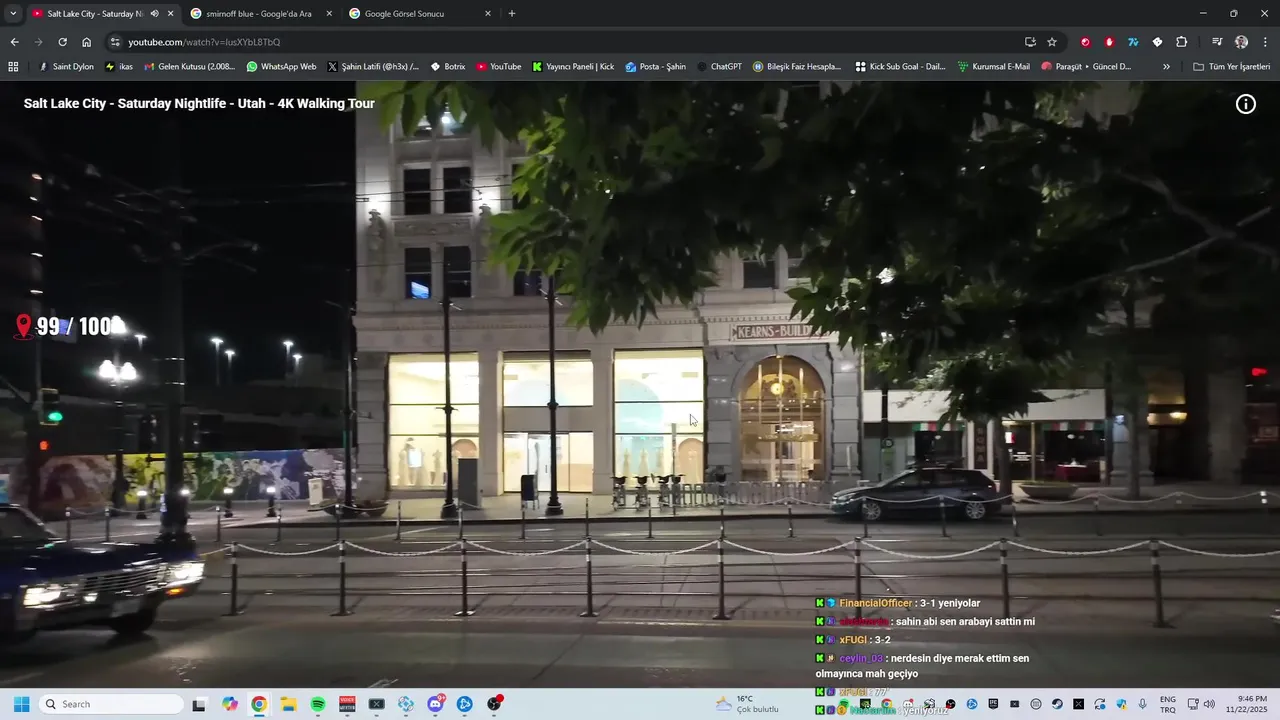Go to the browser Home page
Screen dimensions: 1280x720
(86, 42)
